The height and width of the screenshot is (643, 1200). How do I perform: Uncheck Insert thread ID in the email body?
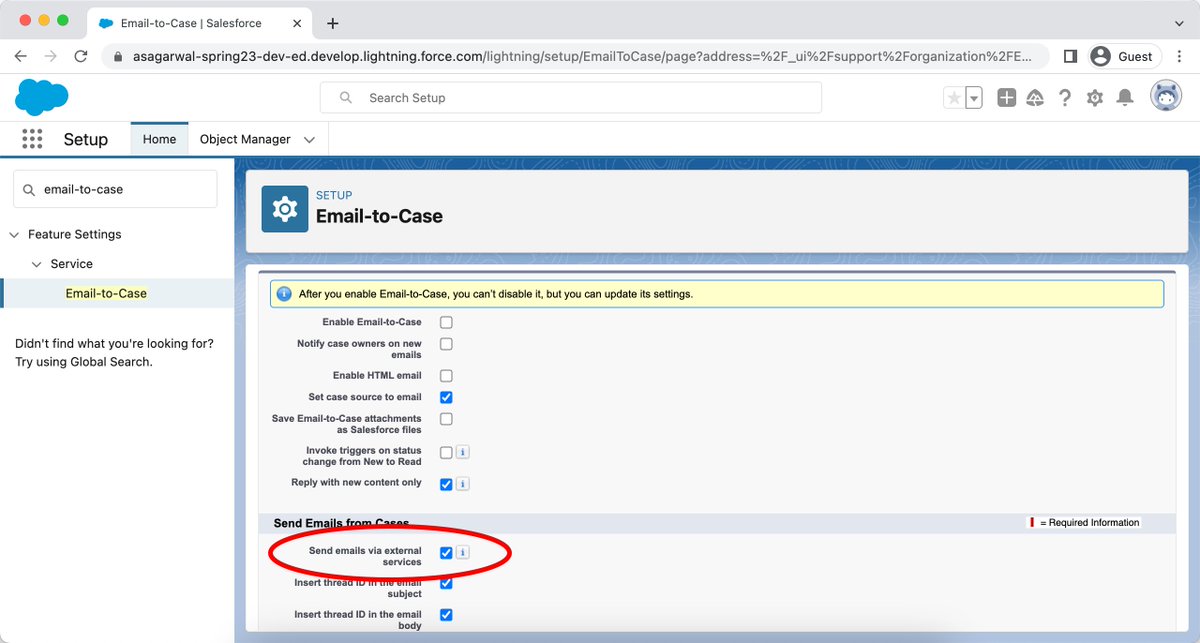446,615
